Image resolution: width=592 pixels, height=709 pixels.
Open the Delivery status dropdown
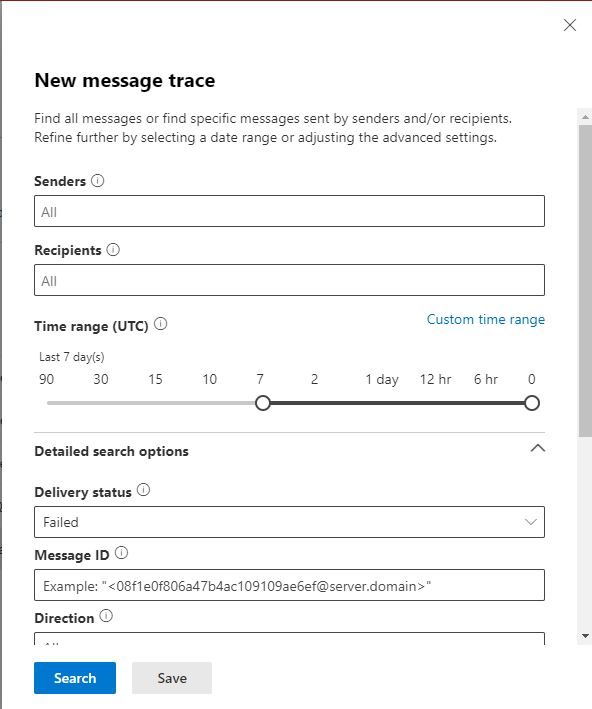[289, 522]
